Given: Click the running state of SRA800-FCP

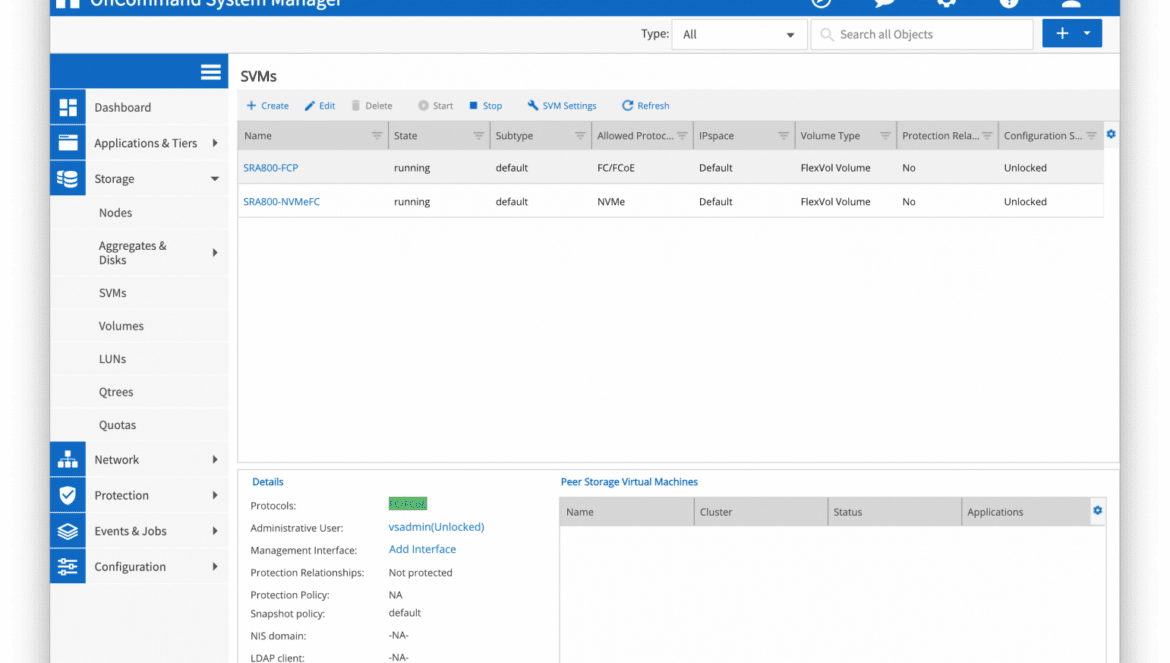Looking at the screenshot, I should click(x=412, y=168).
